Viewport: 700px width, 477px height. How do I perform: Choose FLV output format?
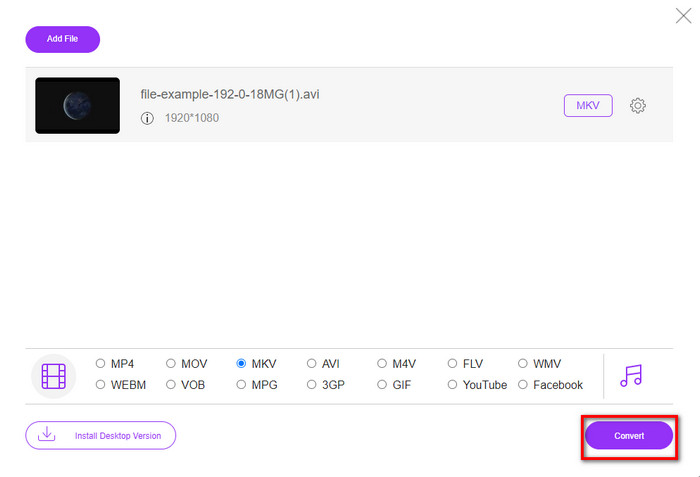point(453,364)
